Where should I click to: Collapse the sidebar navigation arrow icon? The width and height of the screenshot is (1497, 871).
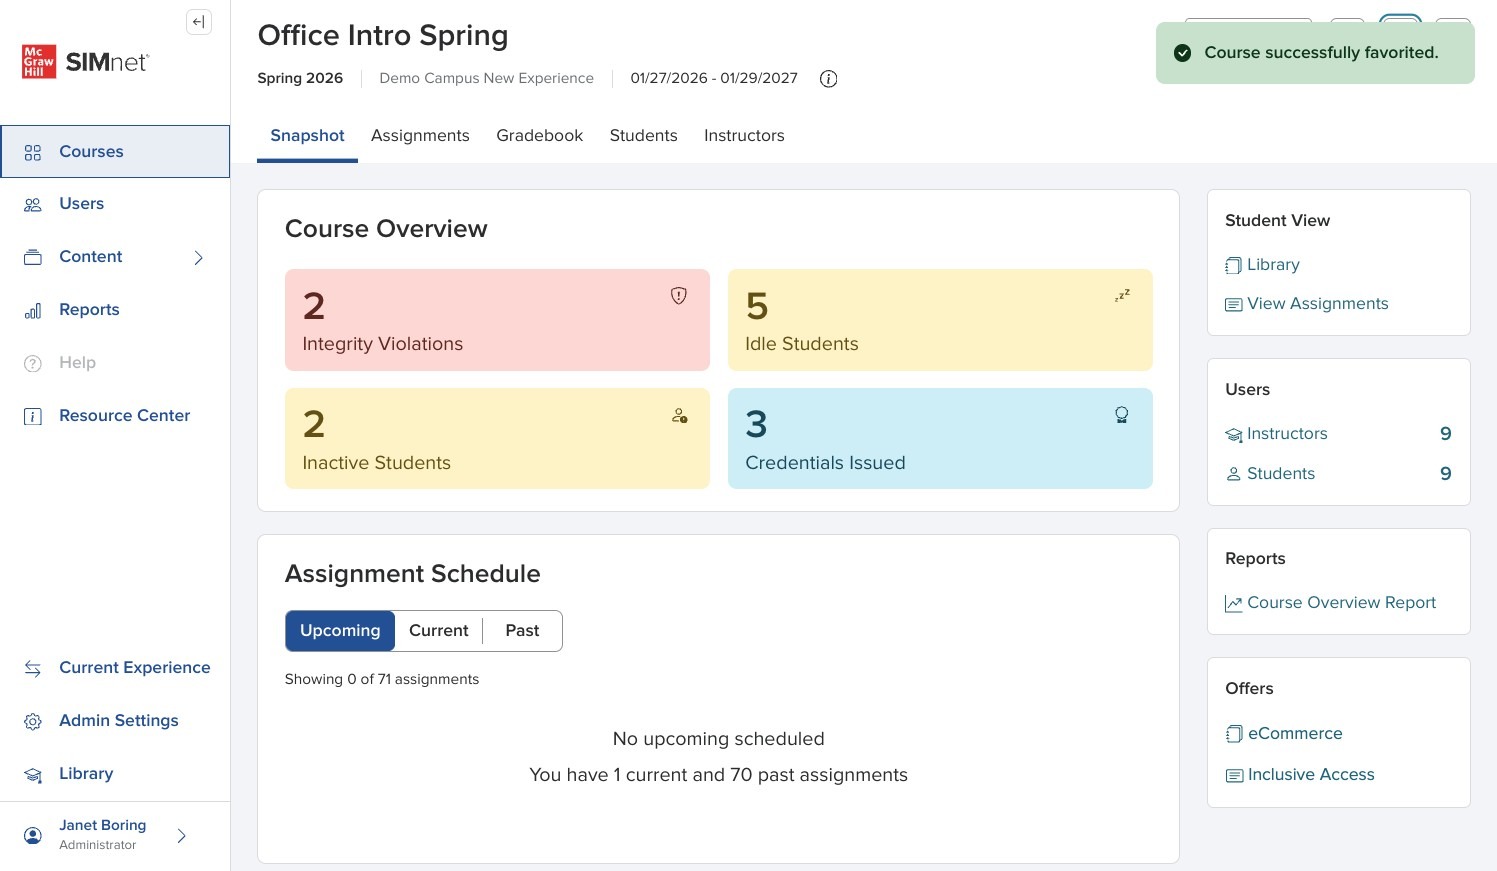pos(199,22)
